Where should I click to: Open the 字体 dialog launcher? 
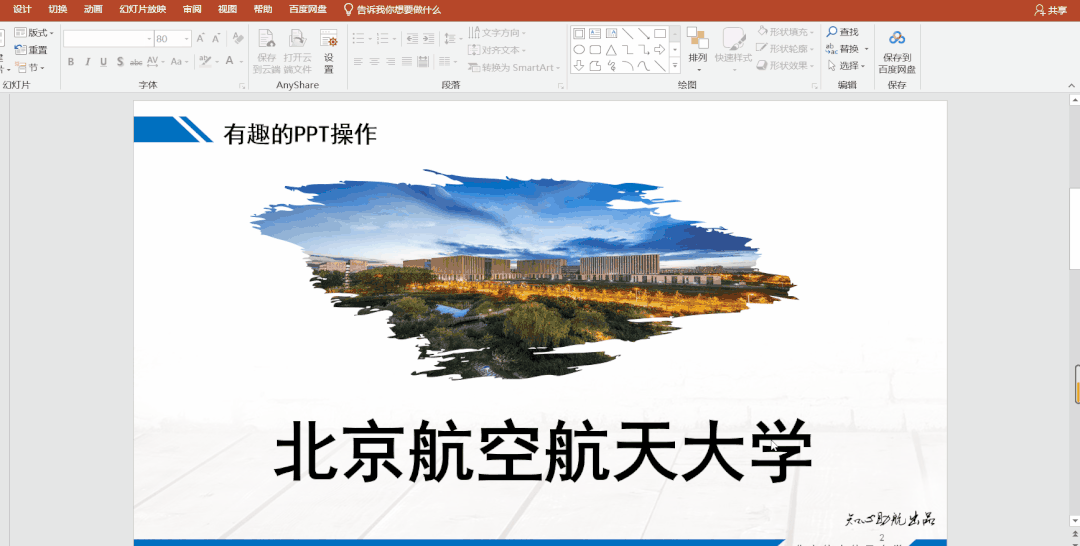pyautogui.click(x=242, y=85)
